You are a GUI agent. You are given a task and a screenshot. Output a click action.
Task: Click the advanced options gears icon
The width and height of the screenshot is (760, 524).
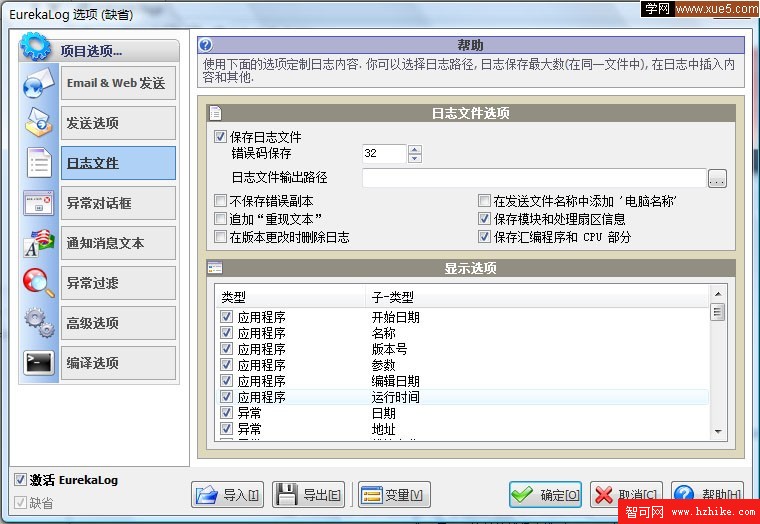pos(39,323)
